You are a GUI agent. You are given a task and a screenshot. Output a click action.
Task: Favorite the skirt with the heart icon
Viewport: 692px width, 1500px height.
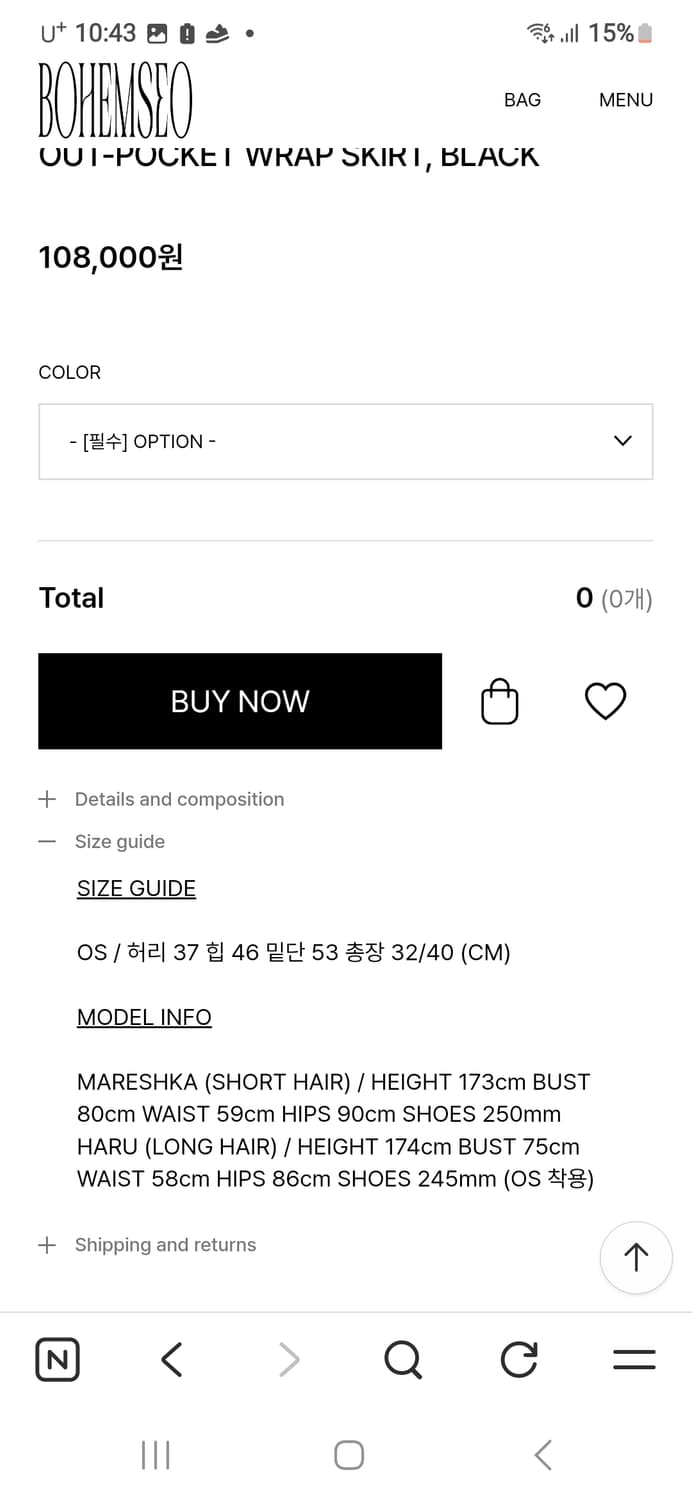604,701
